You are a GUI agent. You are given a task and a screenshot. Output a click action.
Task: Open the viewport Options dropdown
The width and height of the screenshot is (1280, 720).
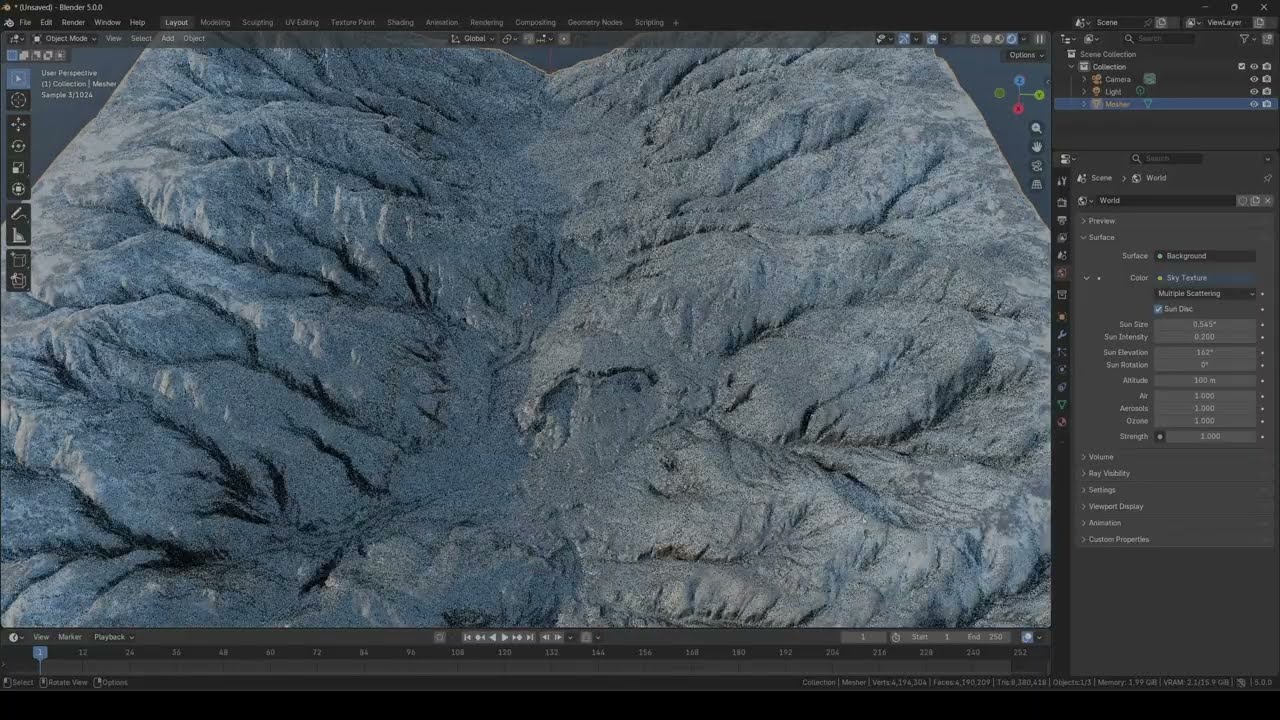point(1025,55)
